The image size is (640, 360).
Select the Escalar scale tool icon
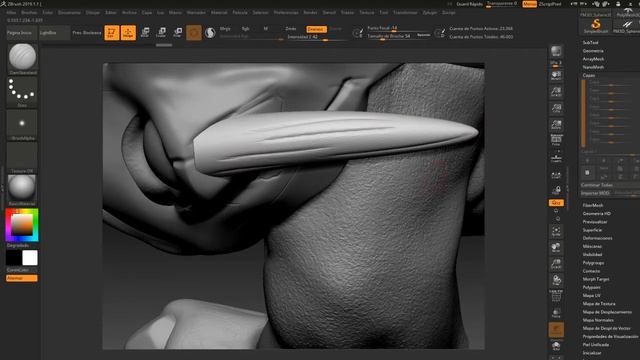pyautogui.click(x=161, y=33)
